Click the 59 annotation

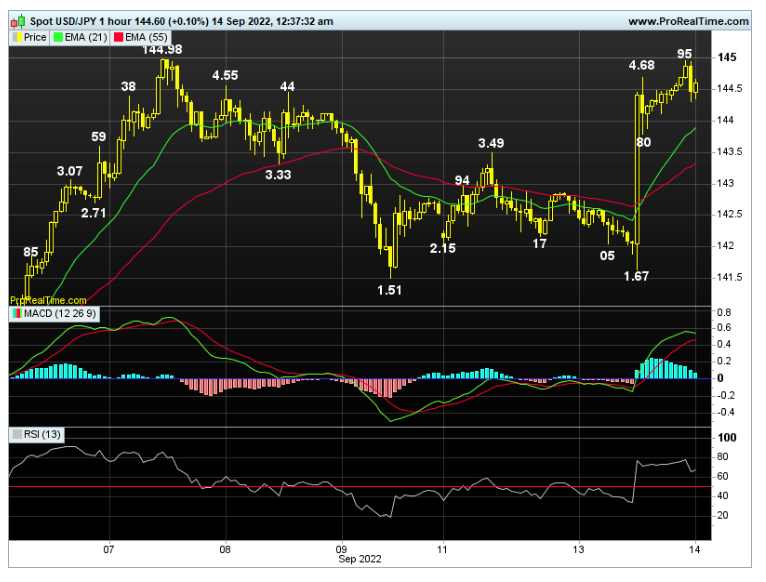99,137
